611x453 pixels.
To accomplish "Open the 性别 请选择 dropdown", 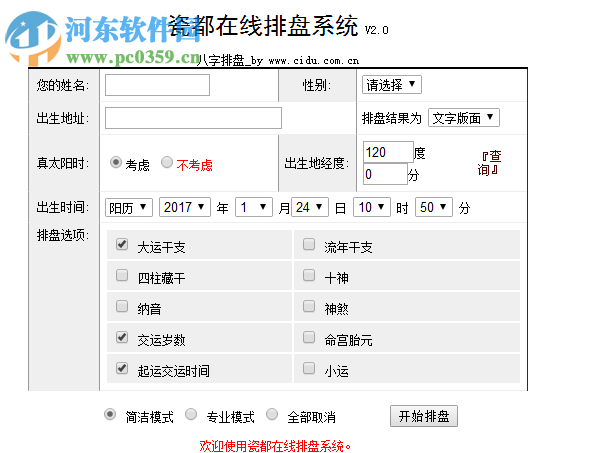I will [392, 85].
